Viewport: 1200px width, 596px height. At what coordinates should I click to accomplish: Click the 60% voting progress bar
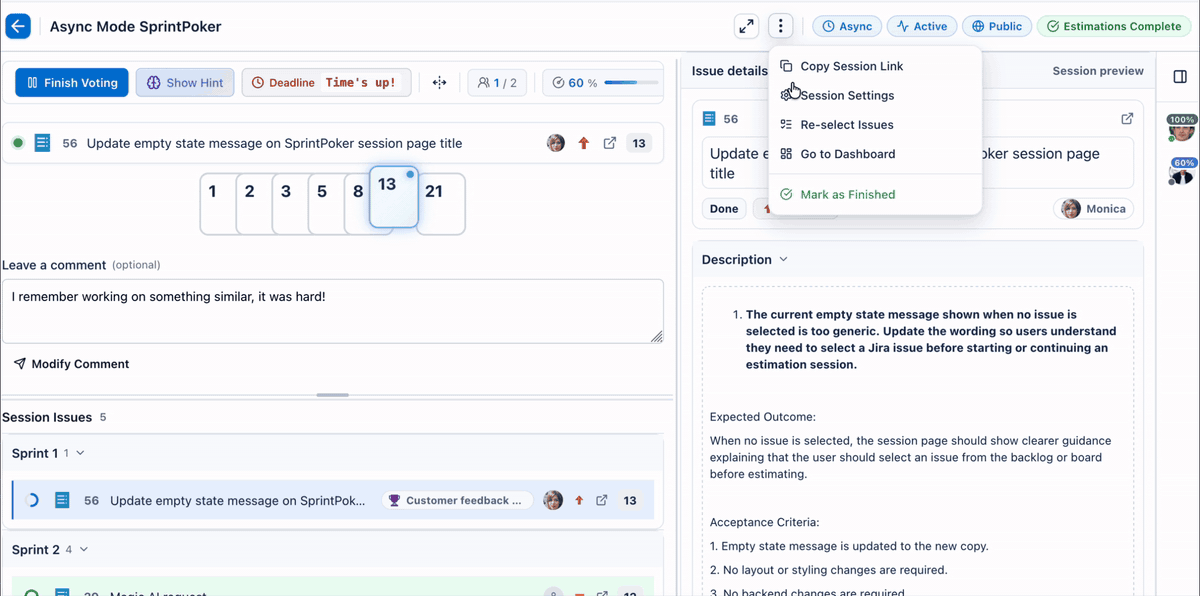pos(631,83)
